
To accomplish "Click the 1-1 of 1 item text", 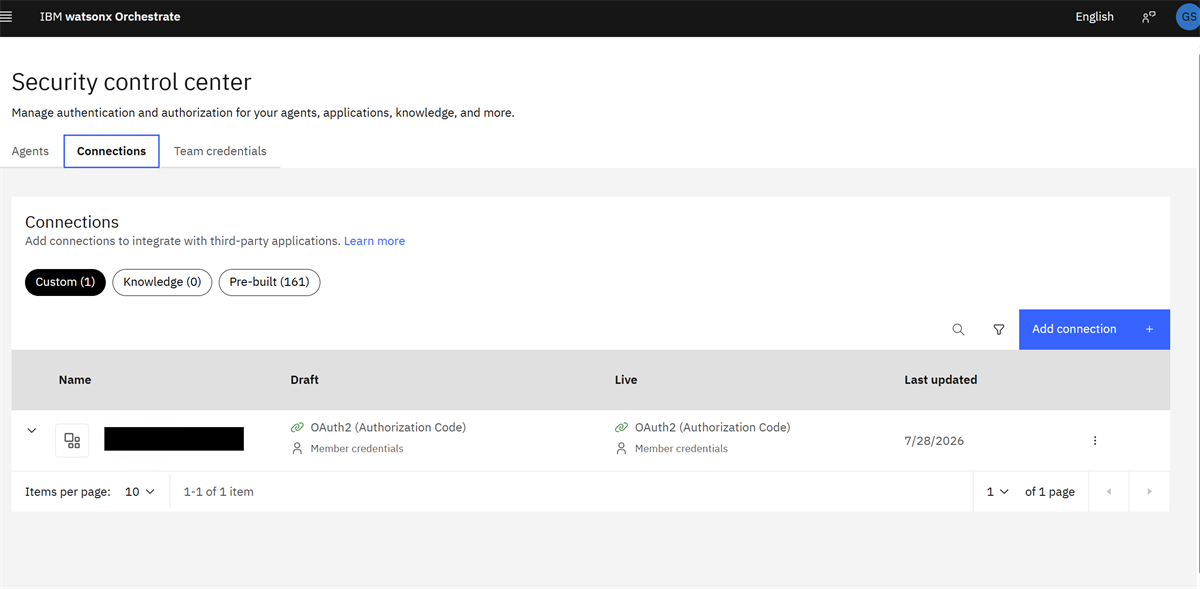I will [x=219, y=492].
